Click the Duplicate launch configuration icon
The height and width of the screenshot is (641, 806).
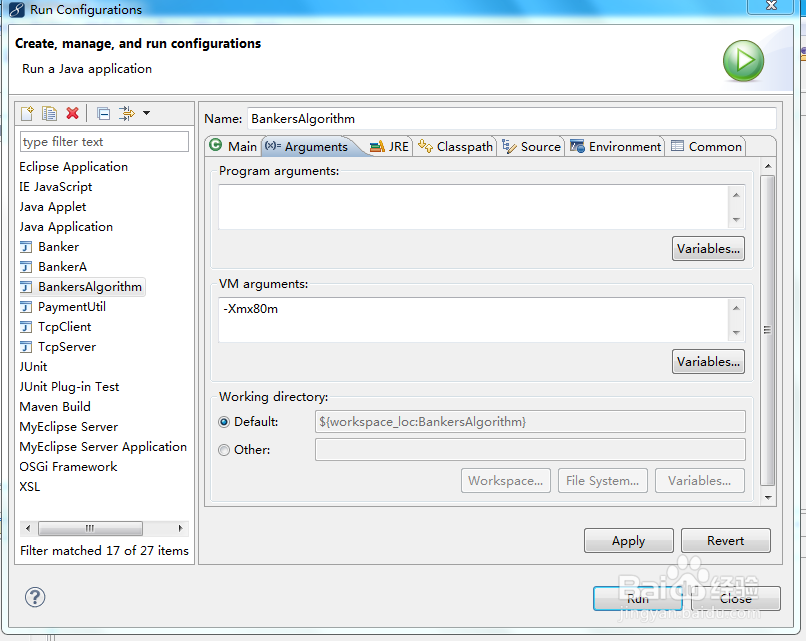50,113
